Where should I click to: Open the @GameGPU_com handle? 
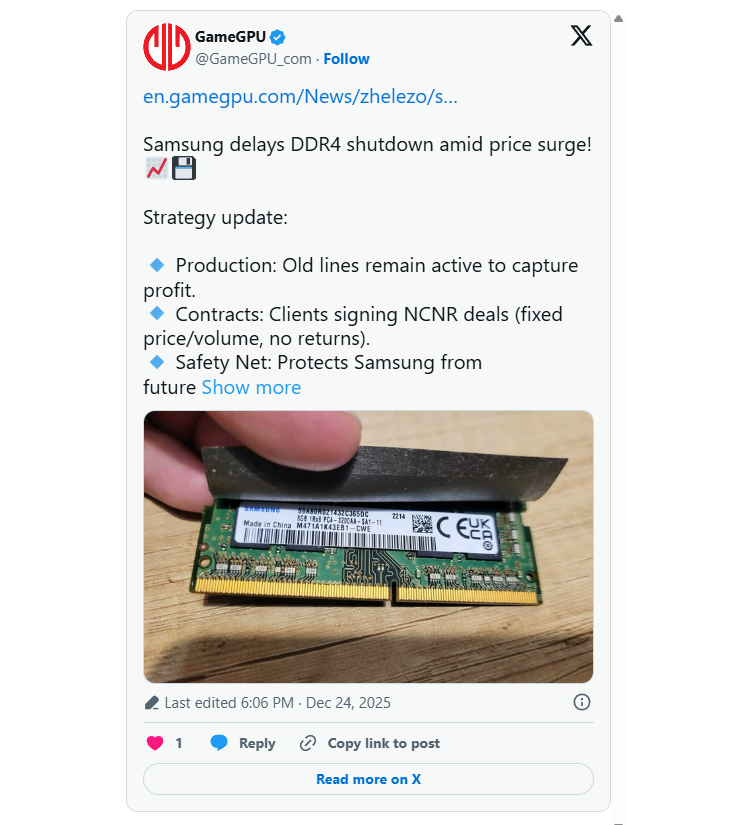pos(254,59)
